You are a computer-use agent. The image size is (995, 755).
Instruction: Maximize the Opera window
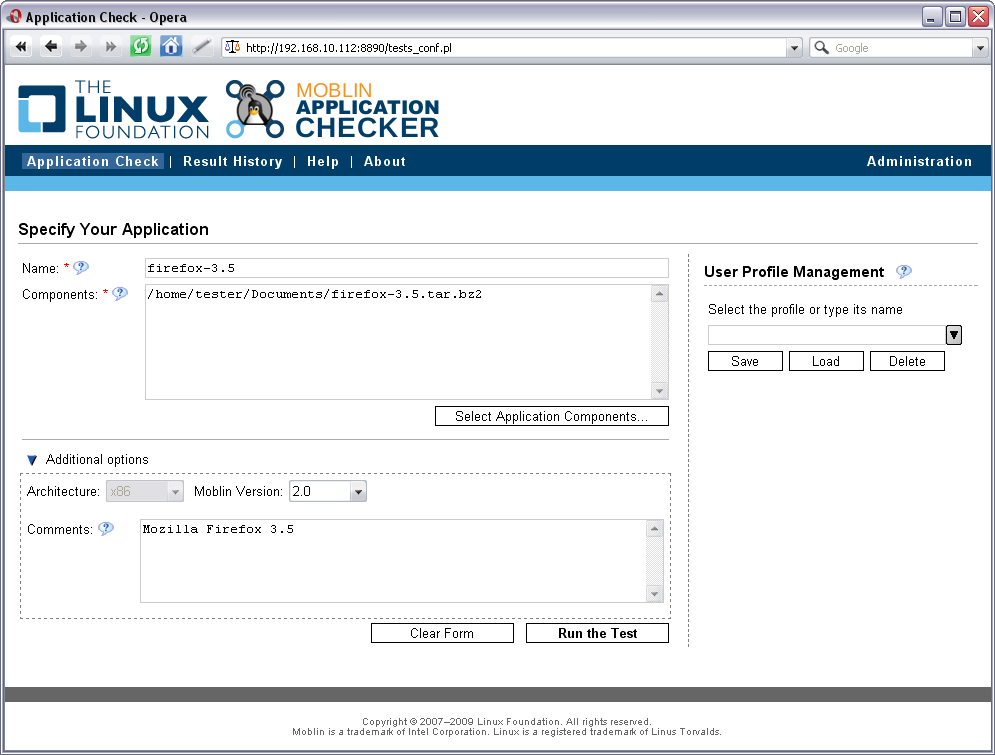[955, 16]
